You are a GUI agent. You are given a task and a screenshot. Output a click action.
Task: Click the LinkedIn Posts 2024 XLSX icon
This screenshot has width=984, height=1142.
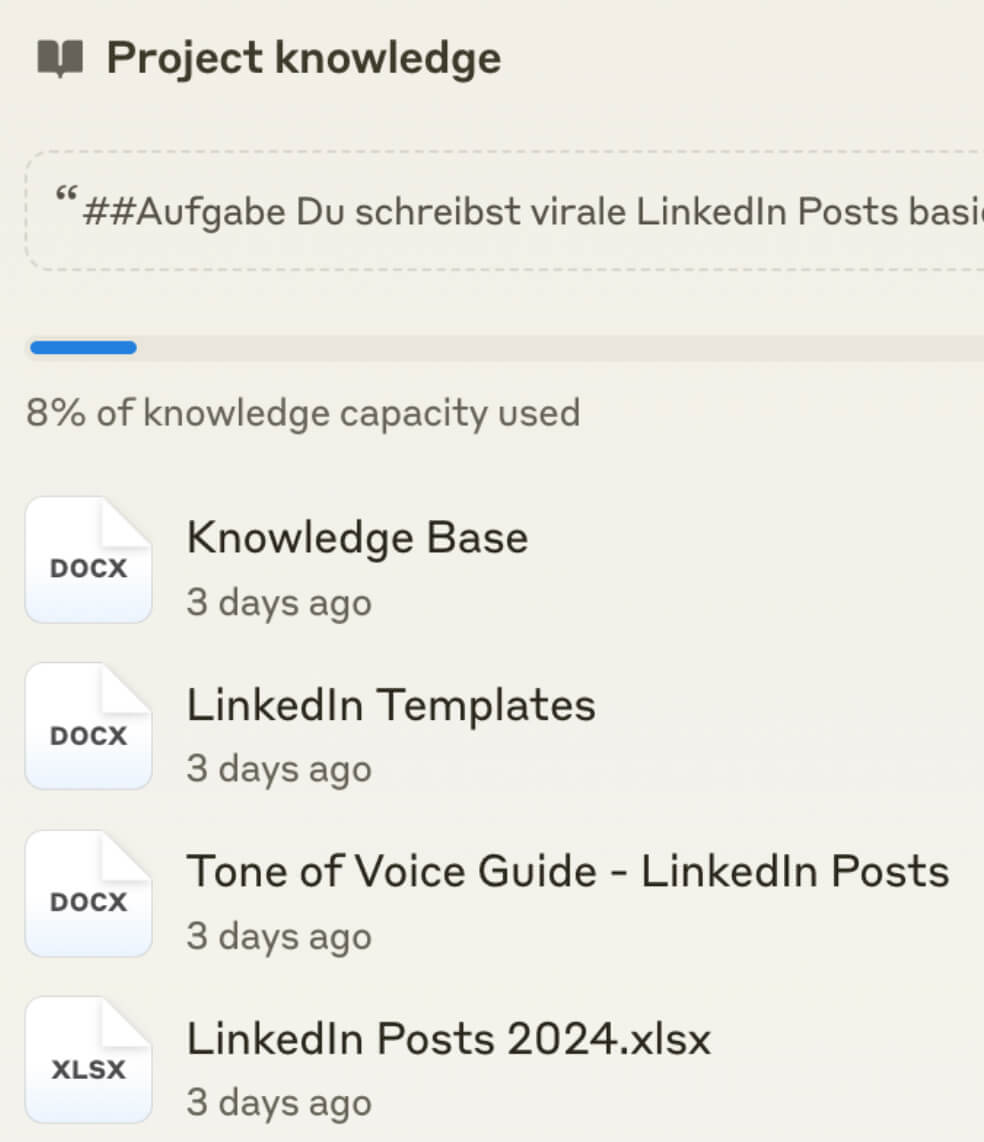pos(88,1060)
